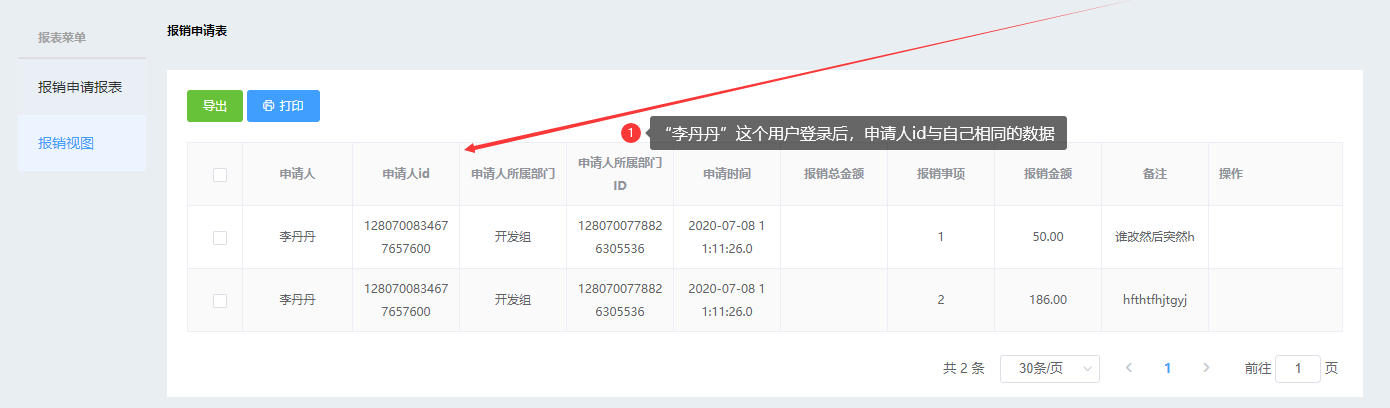This screenshot has width=1390, height=408.
Task: Focus the 前往 page number input field
Action: click(1298, 368)
